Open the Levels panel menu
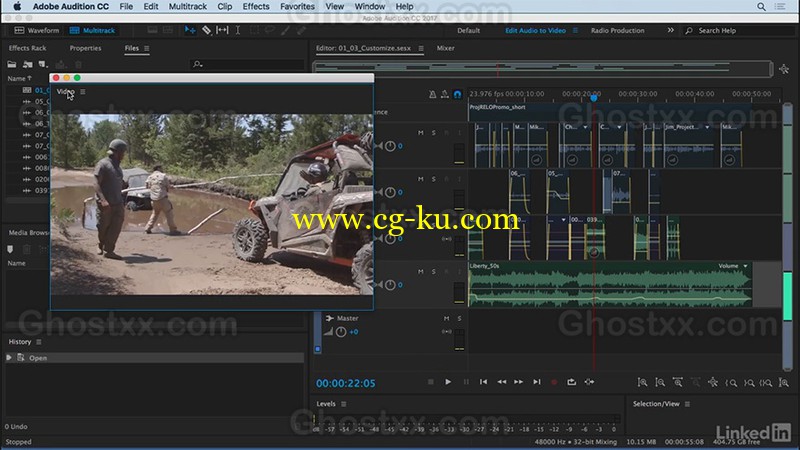 pyautogui.click(x=343, y=404)
